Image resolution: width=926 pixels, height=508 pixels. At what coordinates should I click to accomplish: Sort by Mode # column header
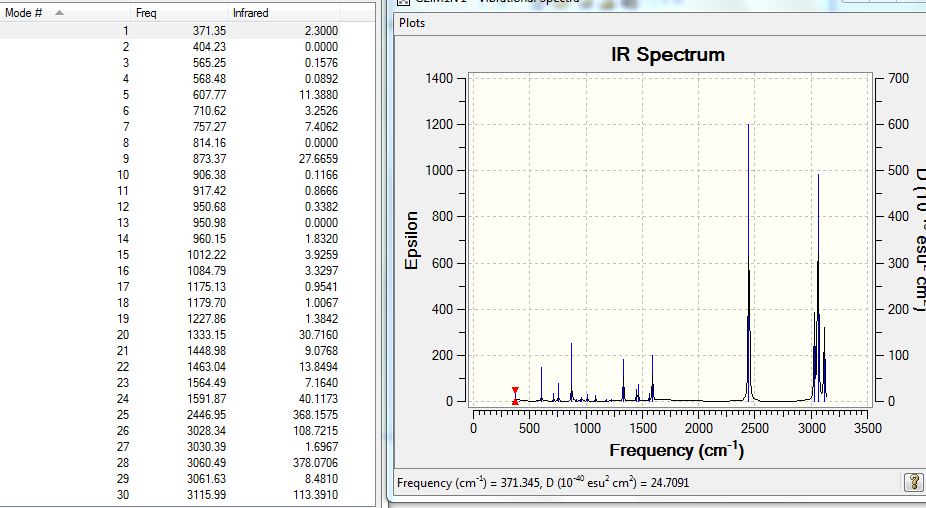point(65,12)
